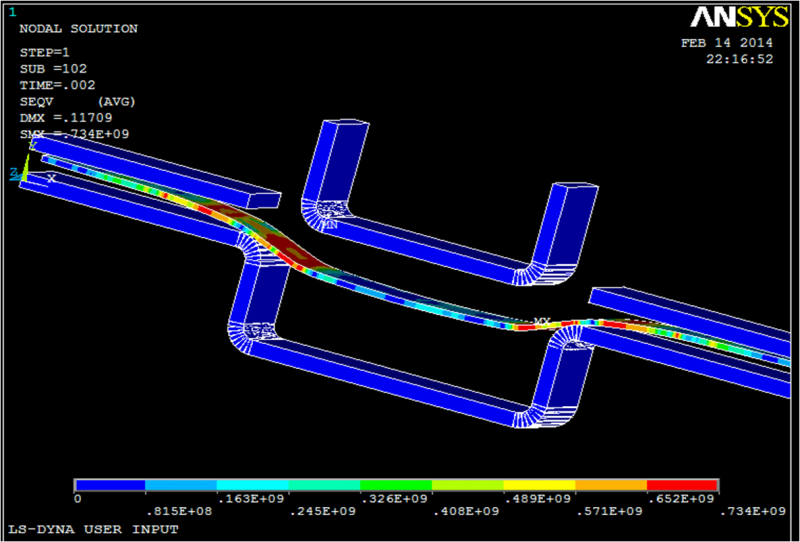Click the red legend band above .652E+09
The height and width of the screenshot is (542, 800).
coord(682,485)
